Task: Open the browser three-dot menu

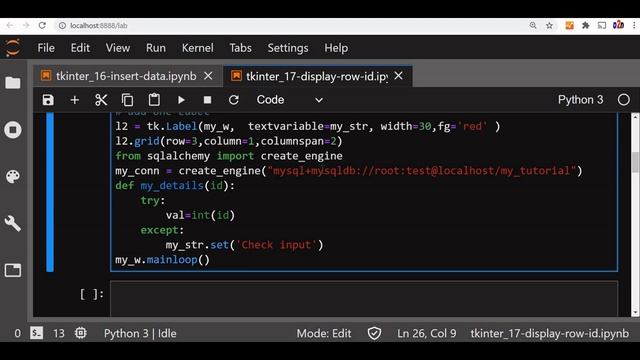Action: point(634,25)
